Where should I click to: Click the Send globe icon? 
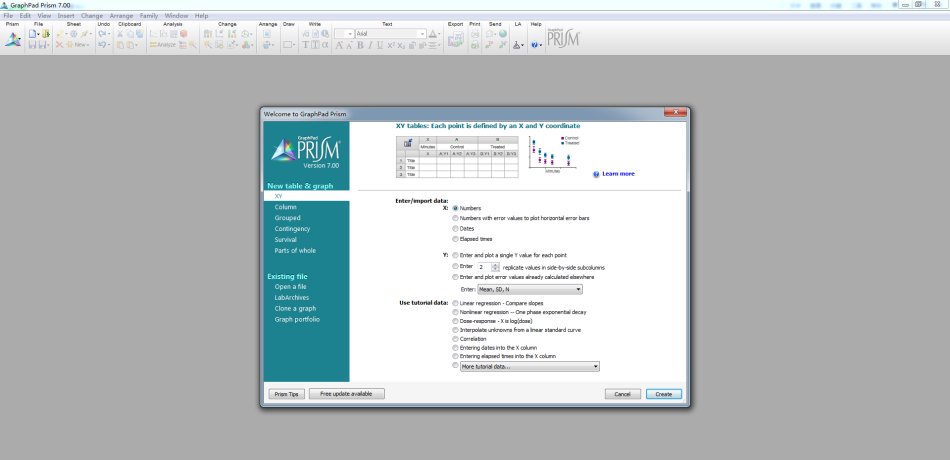[503, 34]
